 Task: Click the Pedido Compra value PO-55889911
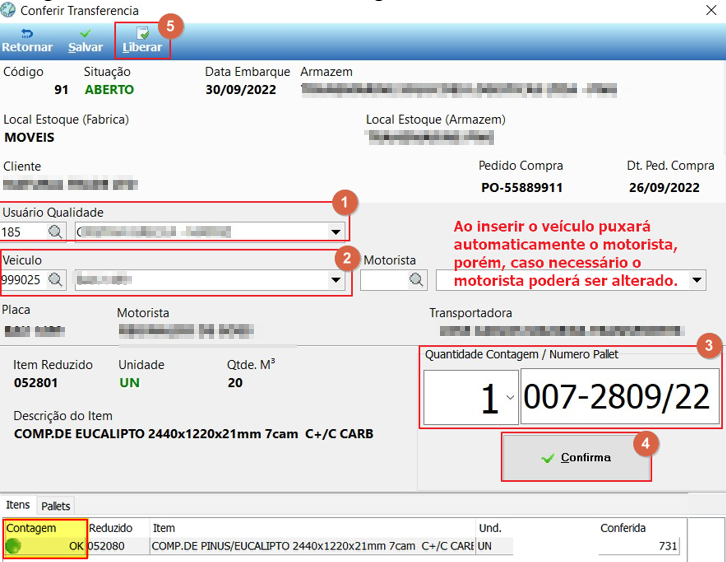pos(521,187)
